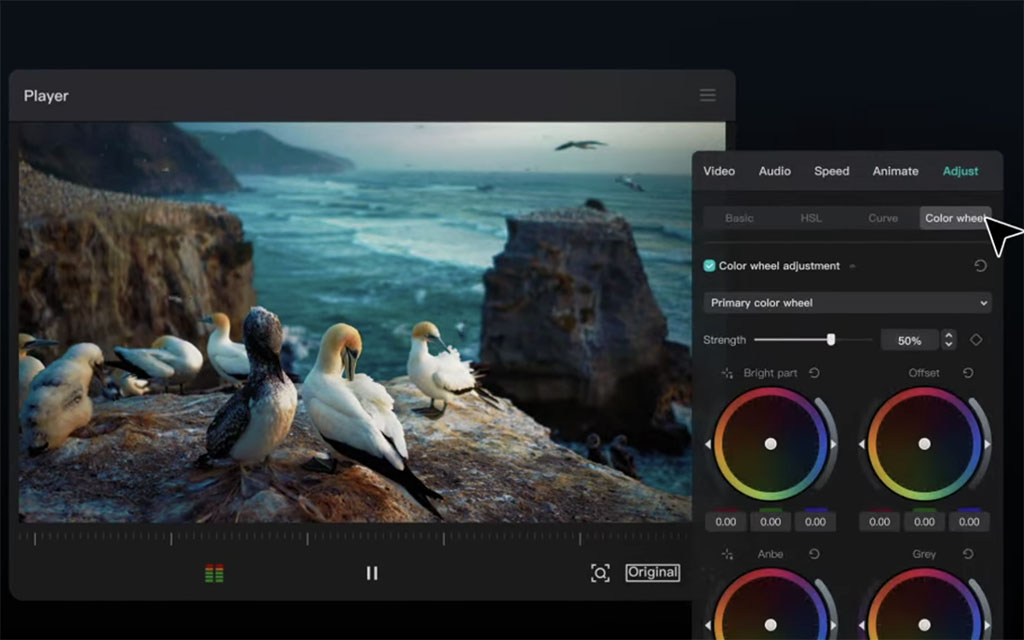
Task: Open the HSL sub-tab
Action: (x=811, y=218)
